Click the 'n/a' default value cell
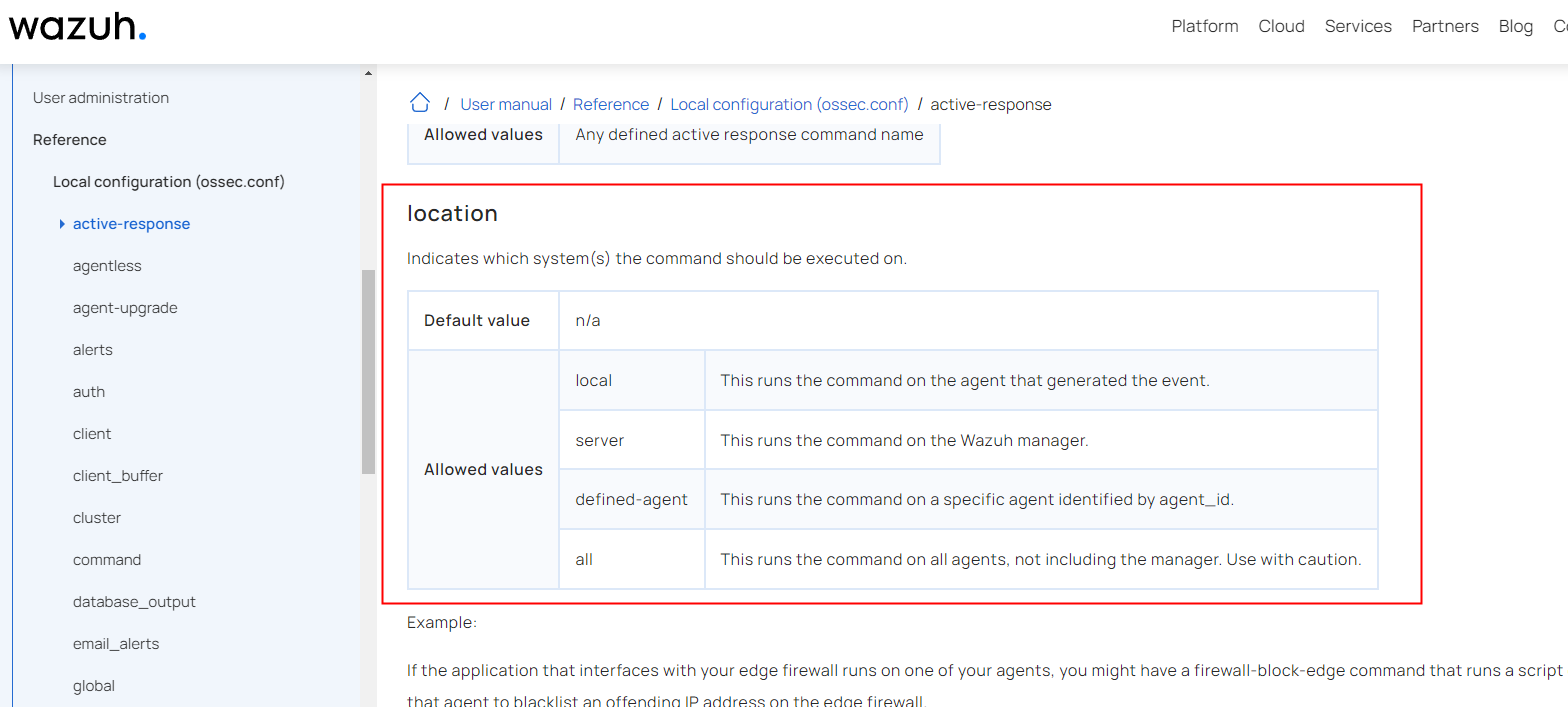This screenshot has width=1568, height=707. 968,320
